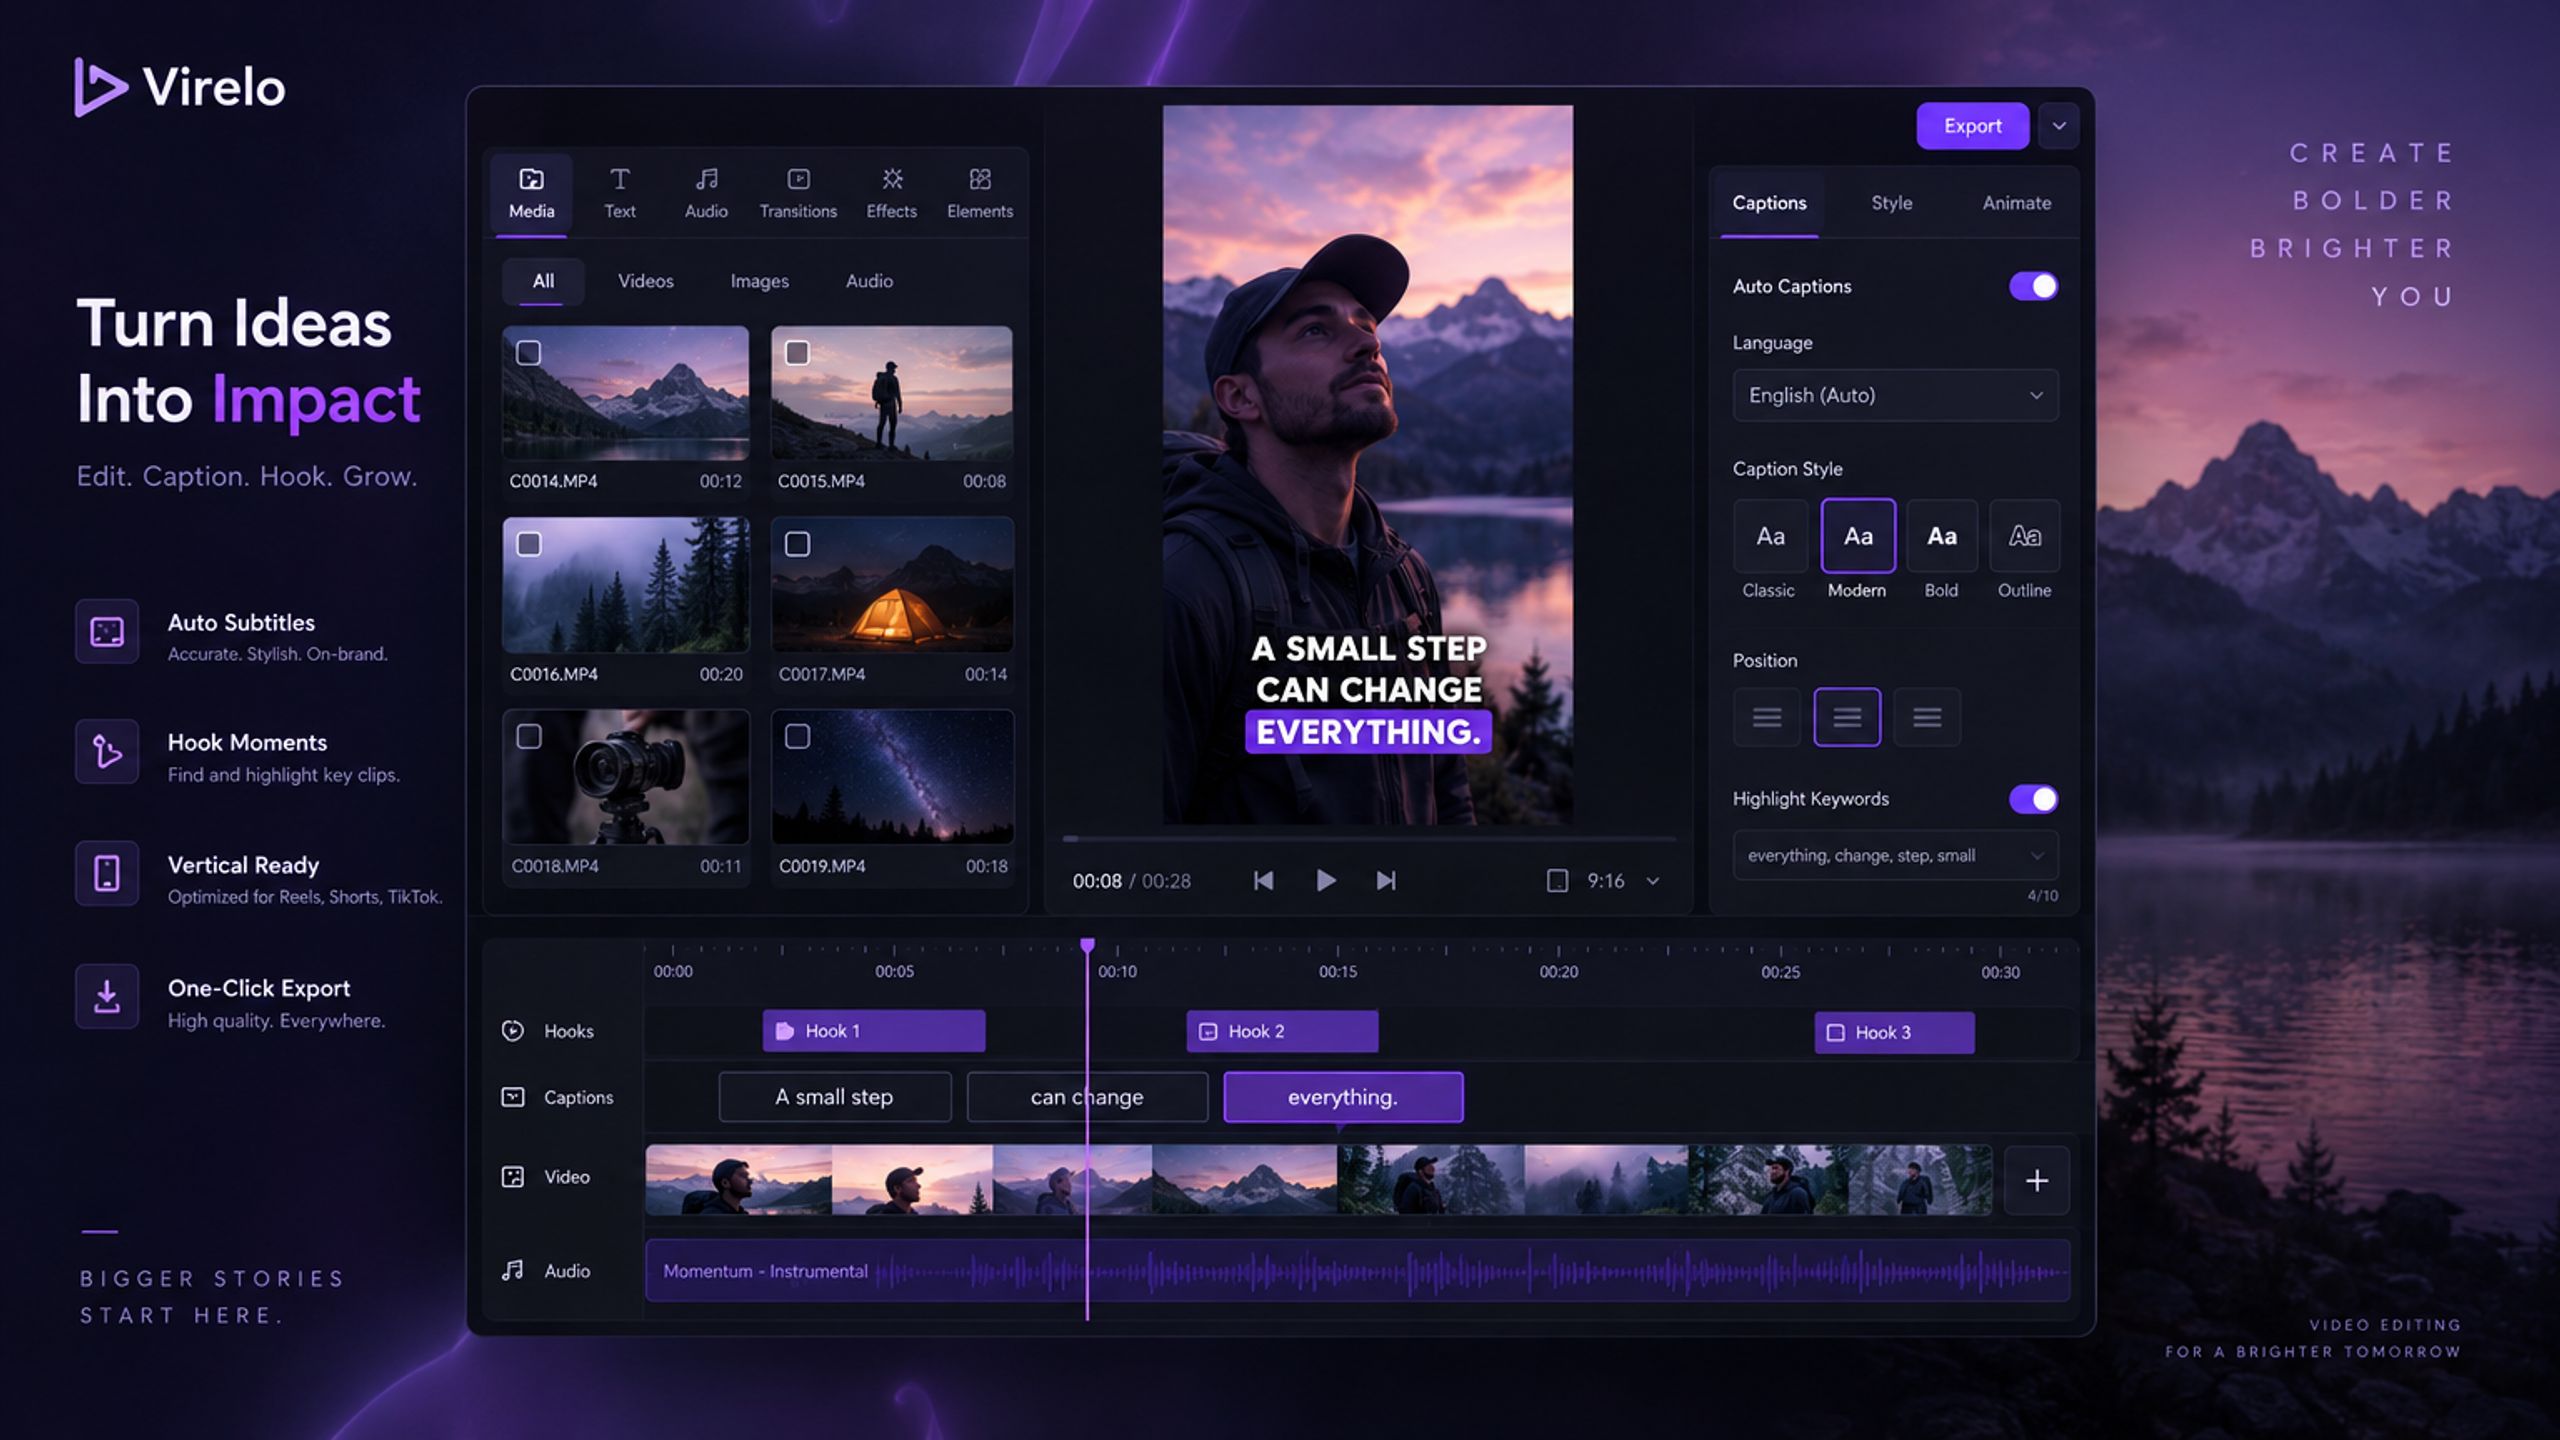Click the Hook 2 clip icon
Image resolution: width=2560 pixels, height=1440 pixels.
pos(1208,1031)
